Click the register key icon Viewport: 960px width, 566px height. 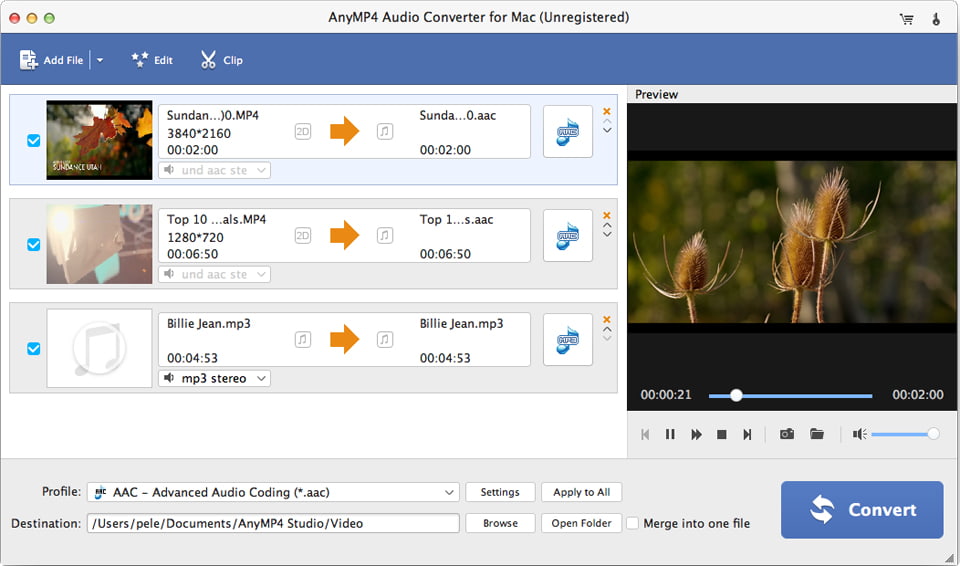(x=935, y=19)
